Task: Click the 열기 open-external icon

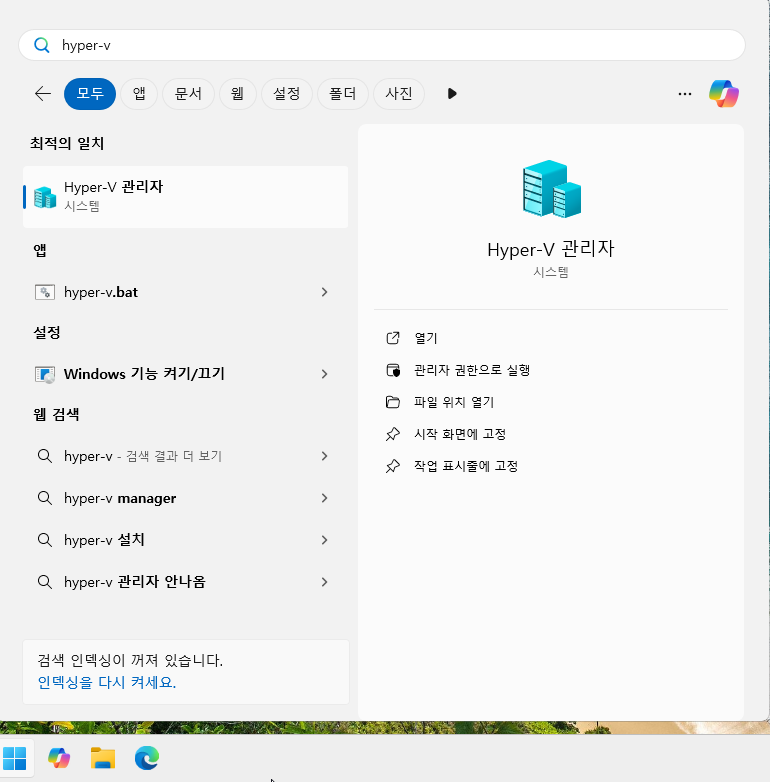Action: pos(393,338)
